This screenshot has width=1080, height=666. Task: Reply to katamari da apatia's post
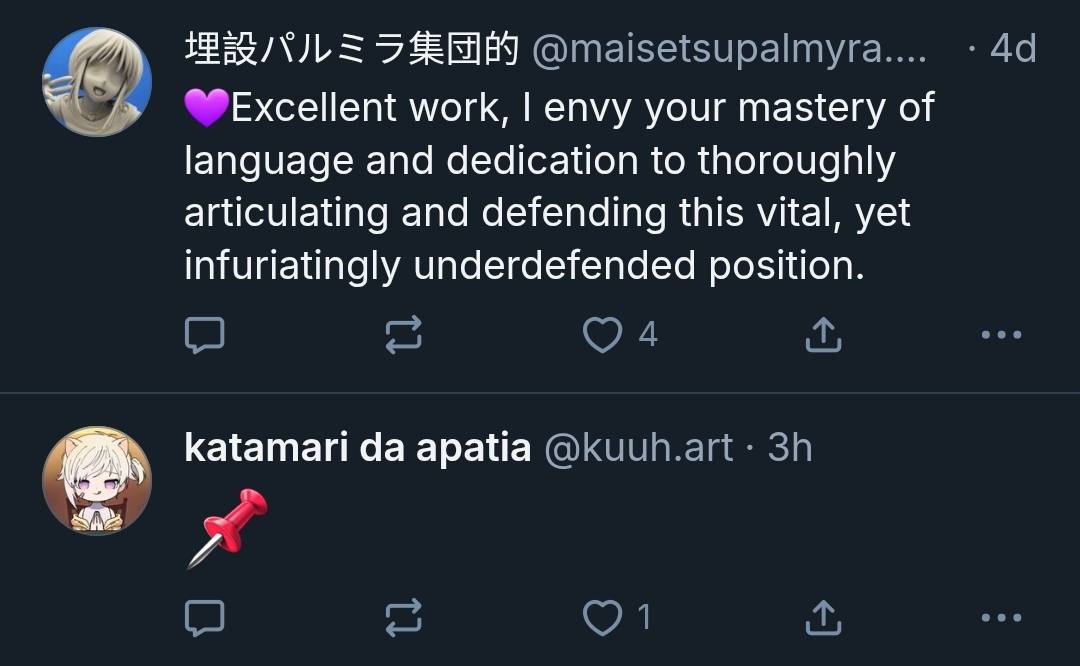(205, 618)
